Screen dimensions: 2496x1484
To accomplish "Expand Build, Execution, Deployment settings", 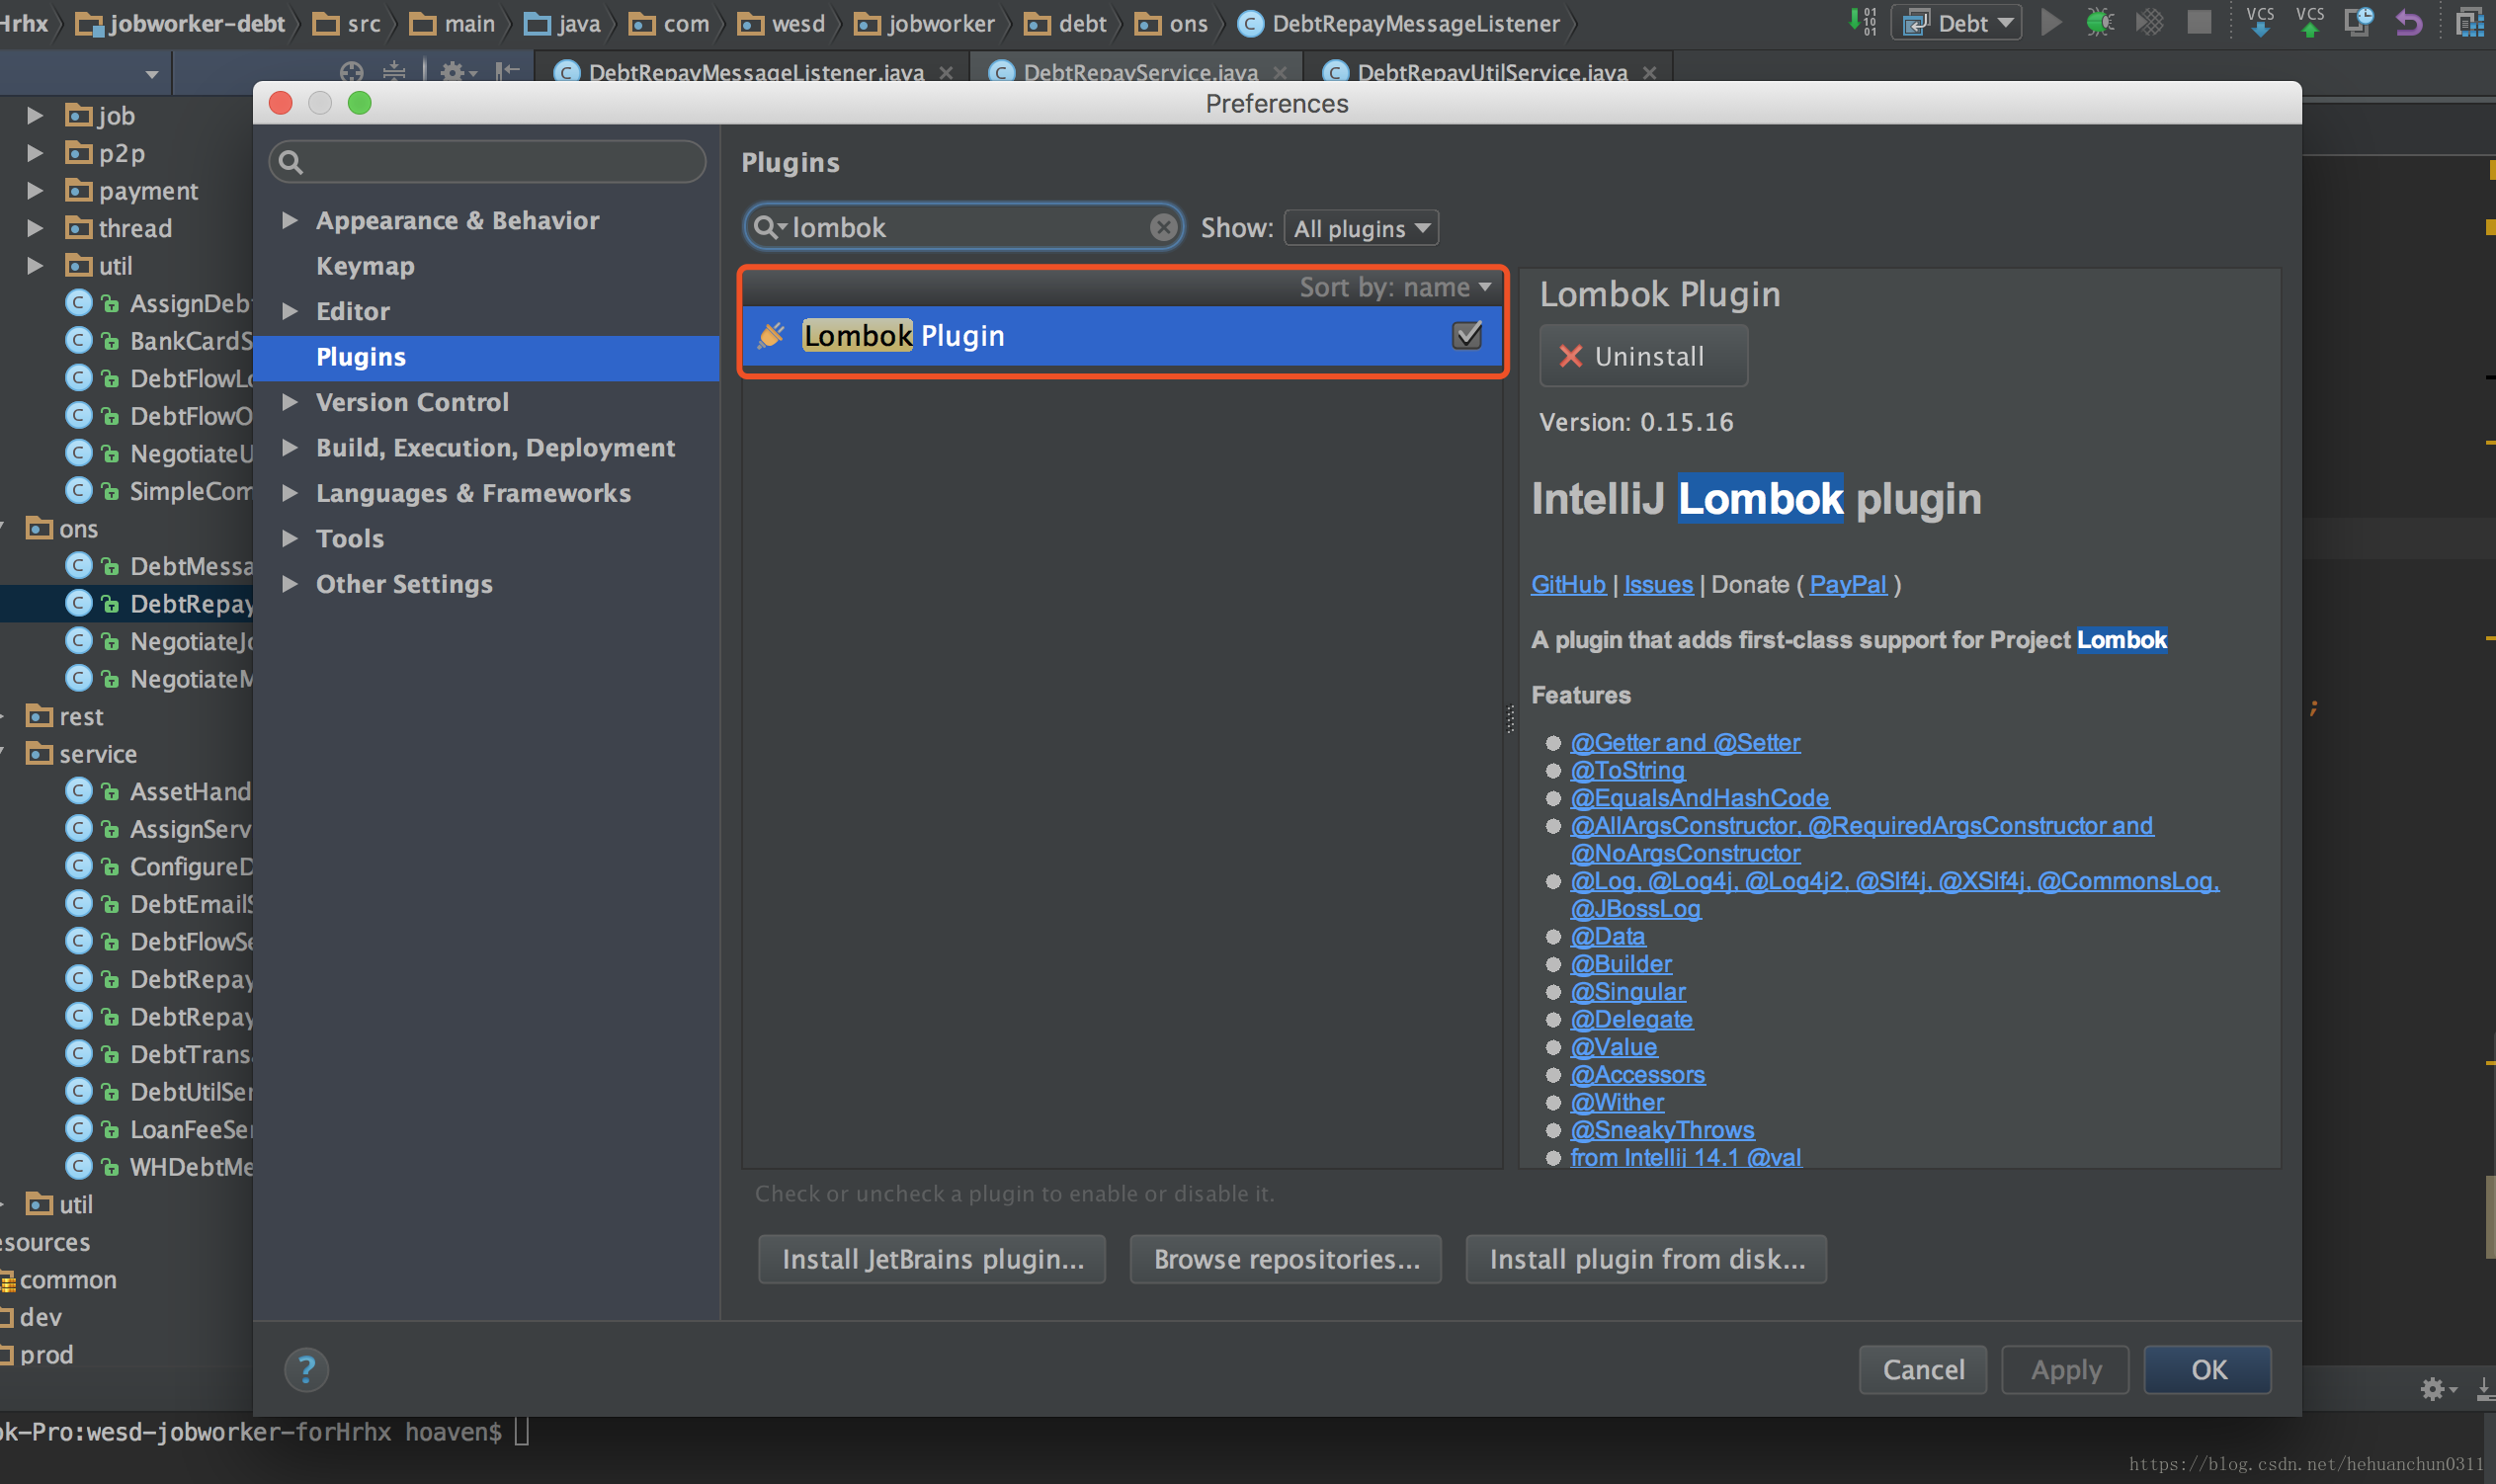I will [289, 447].
